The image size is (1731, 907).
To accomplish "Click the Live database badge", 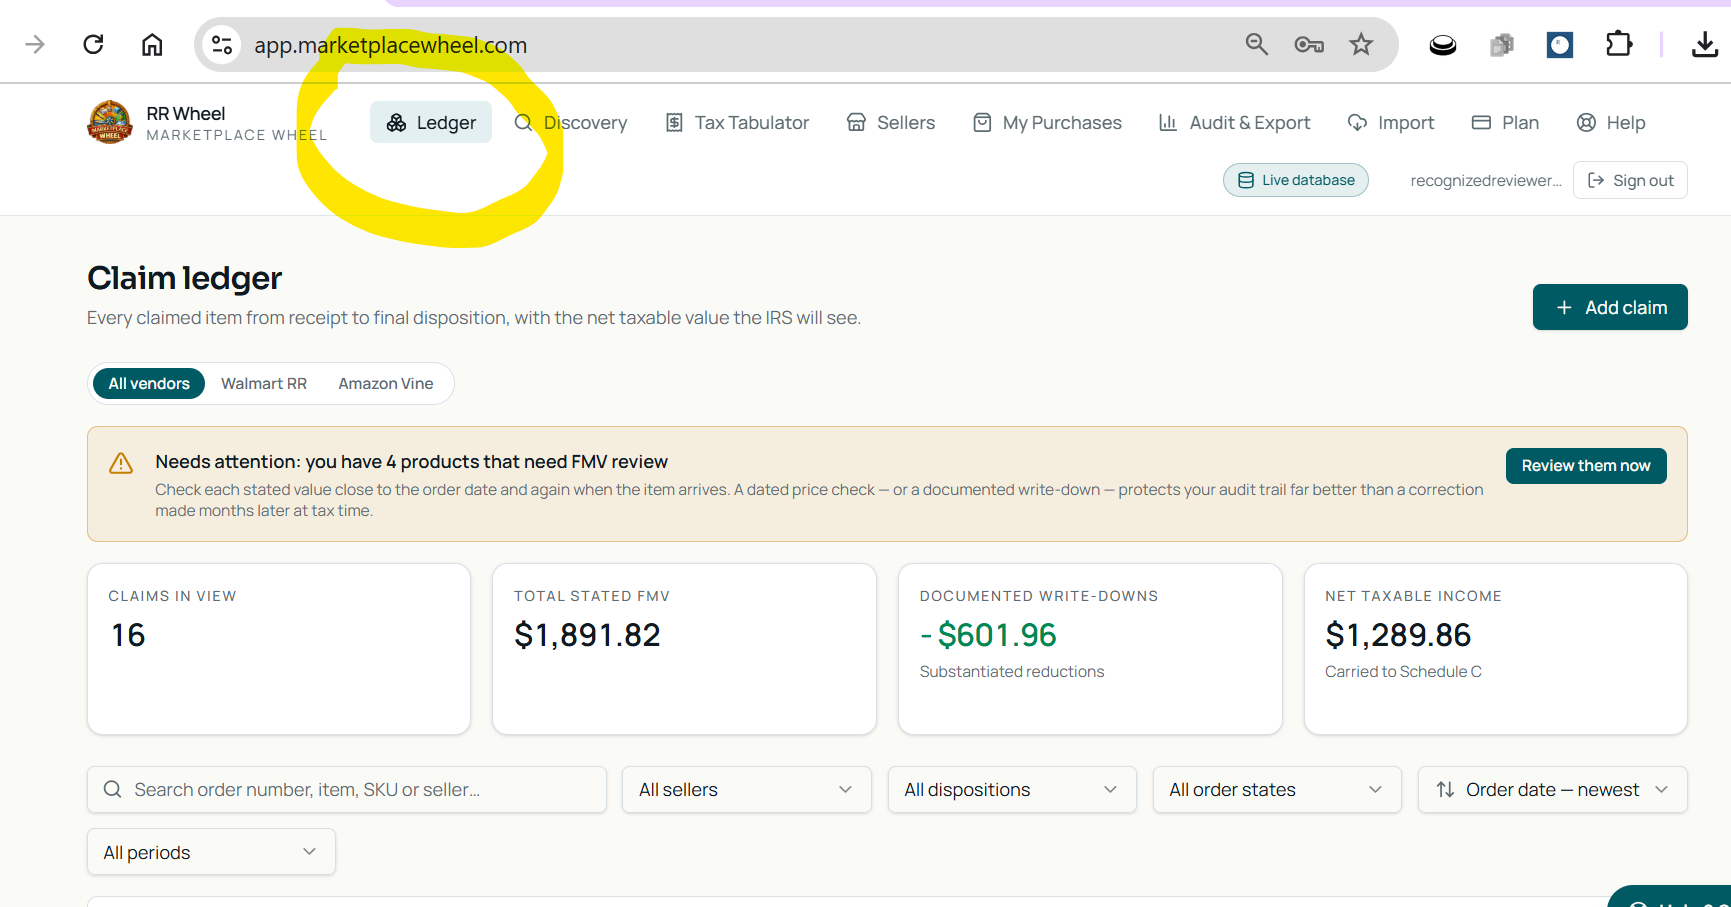I will click(x=1296, y=180).
